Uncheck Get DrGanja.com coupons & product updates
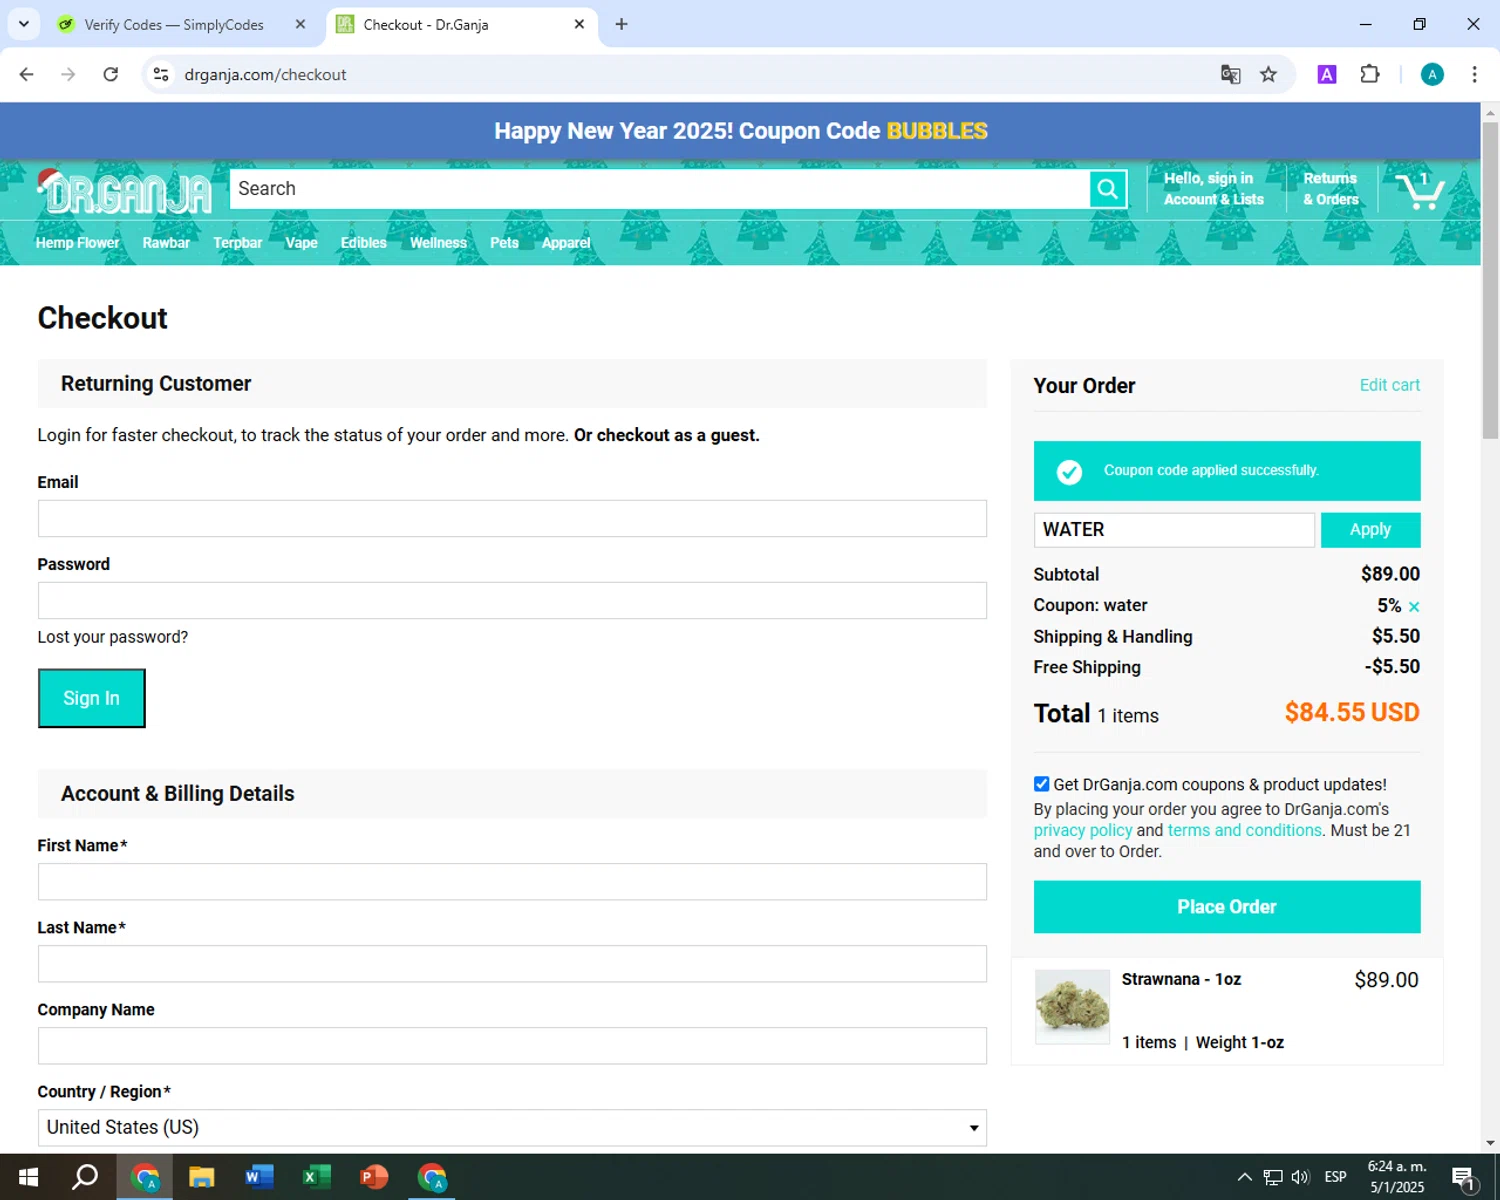The width and height of the screenshot is (1500, 1200). pyautogui.click(x=1042, y=784)
